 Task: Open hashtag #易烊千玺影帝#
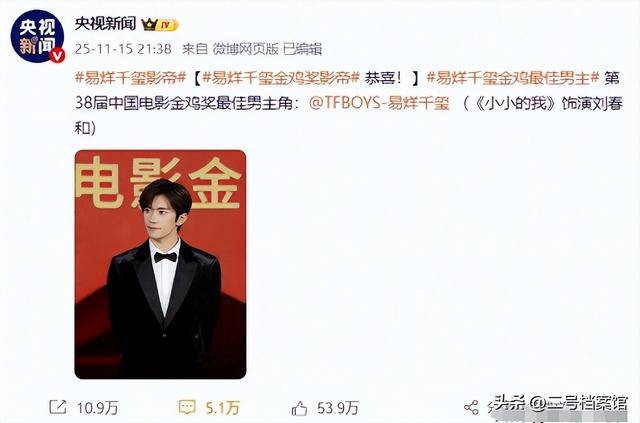[131, 78]
